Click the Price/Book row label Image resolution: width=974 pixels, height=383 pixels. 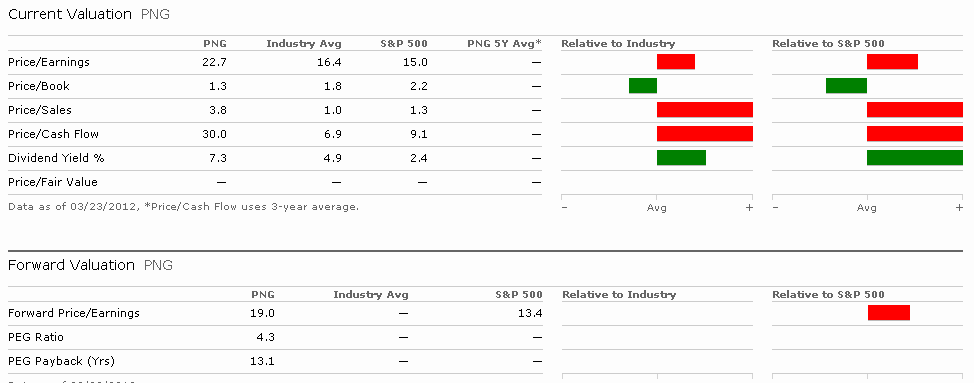coord(39,86)
